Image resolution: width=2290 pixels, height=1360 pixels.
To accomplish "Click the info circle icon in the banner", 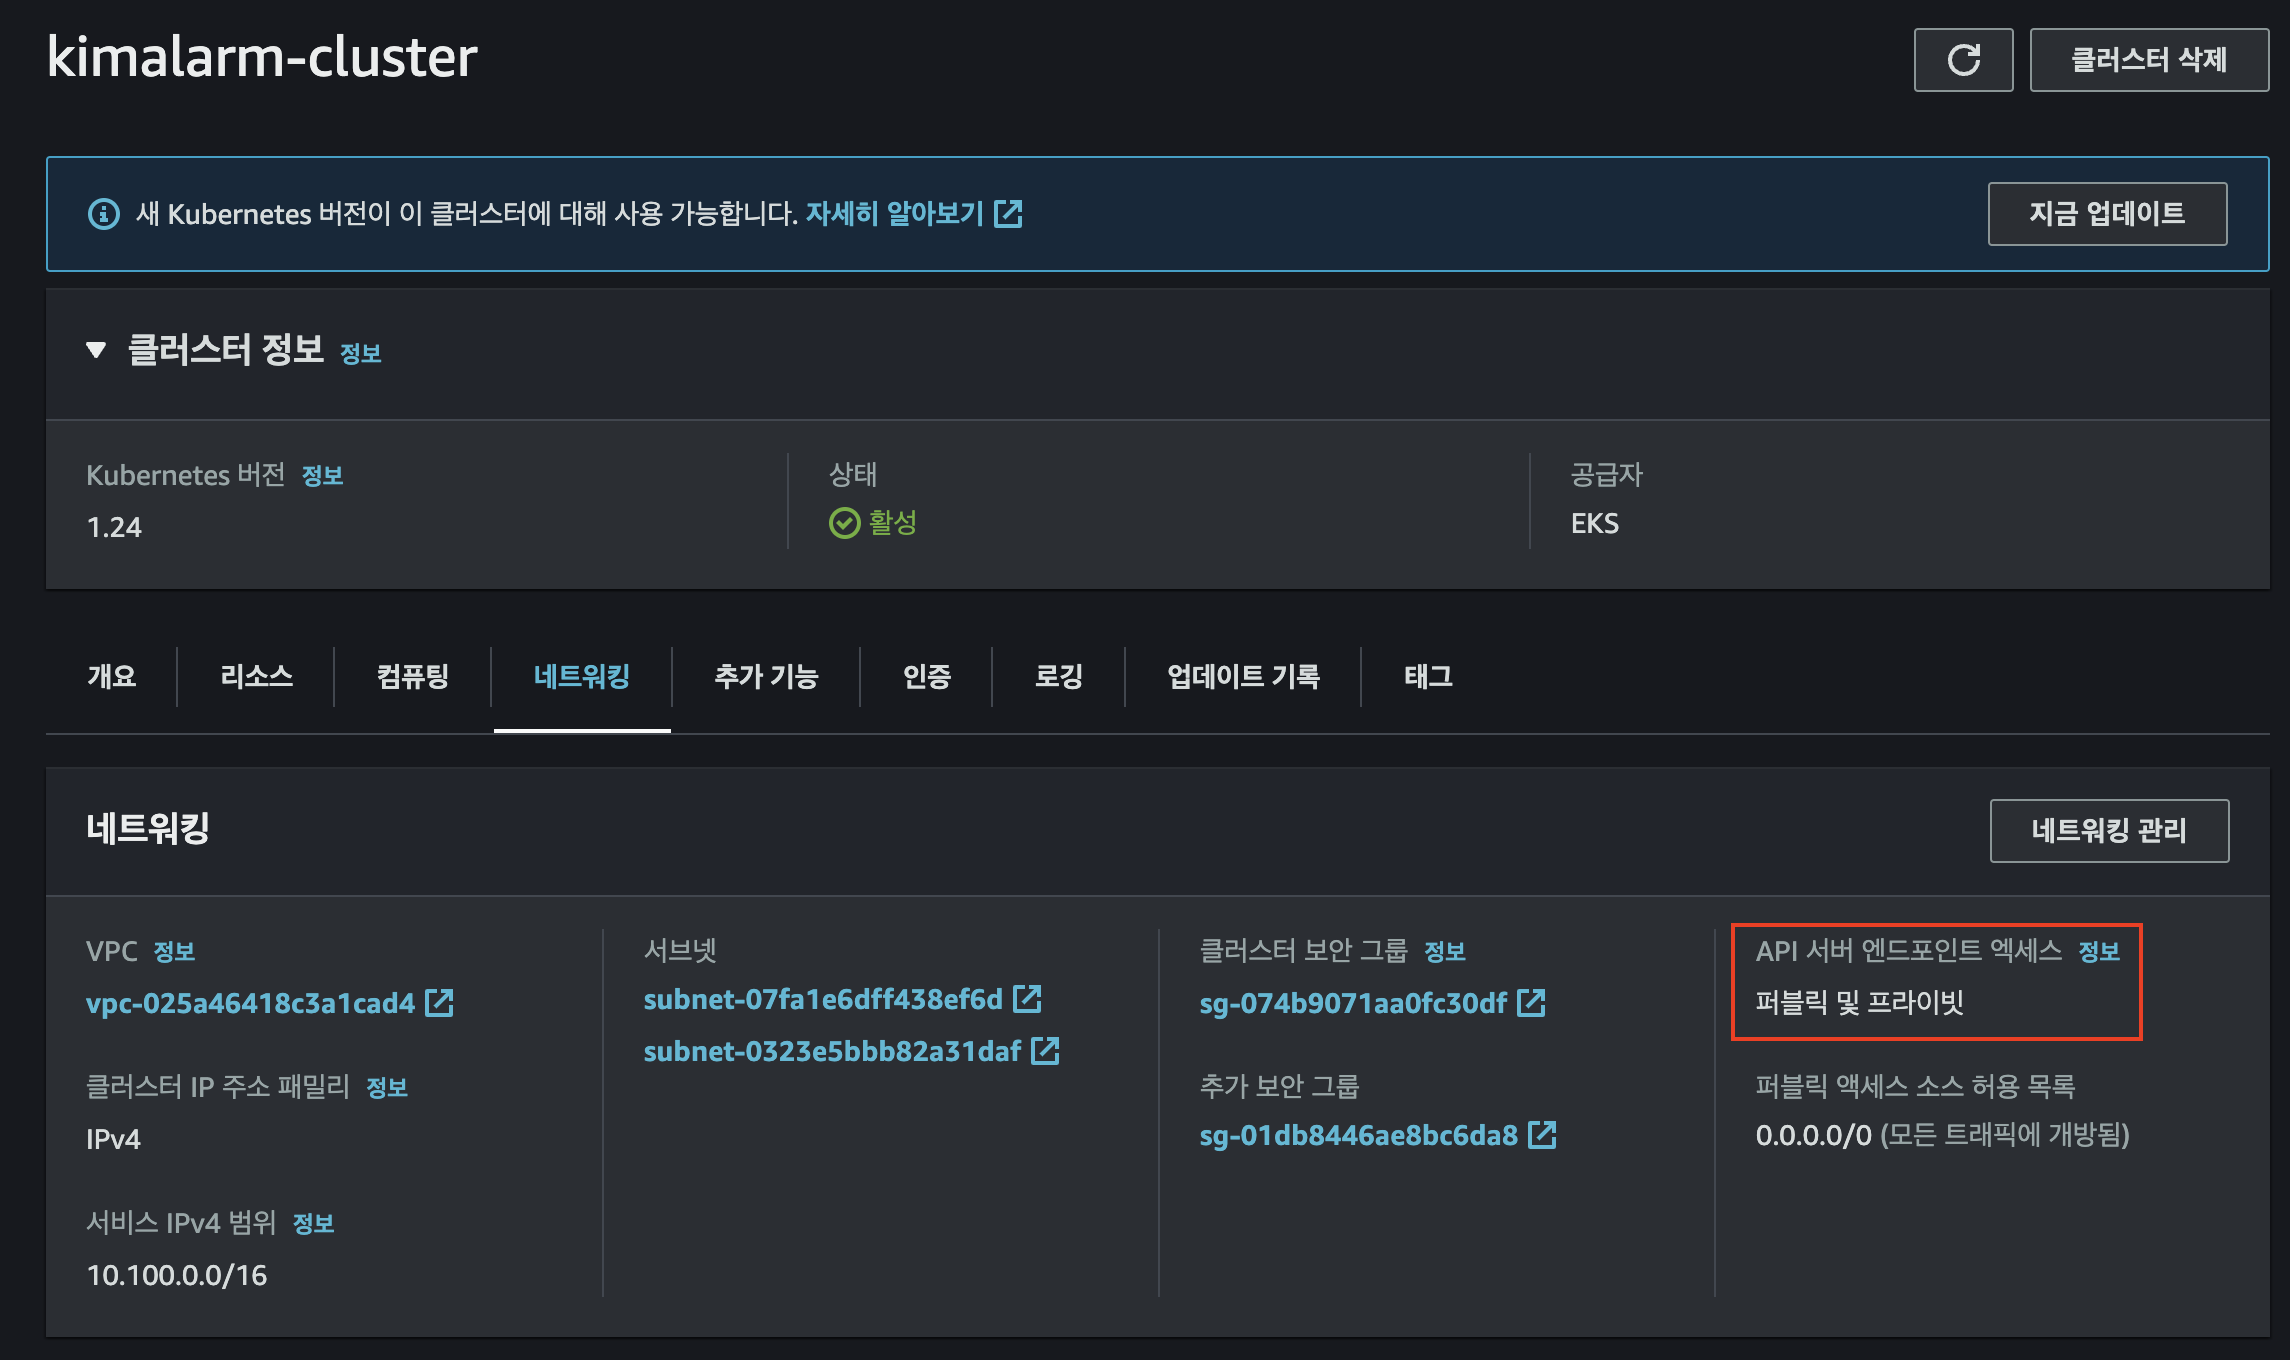I will pos(104,214).
